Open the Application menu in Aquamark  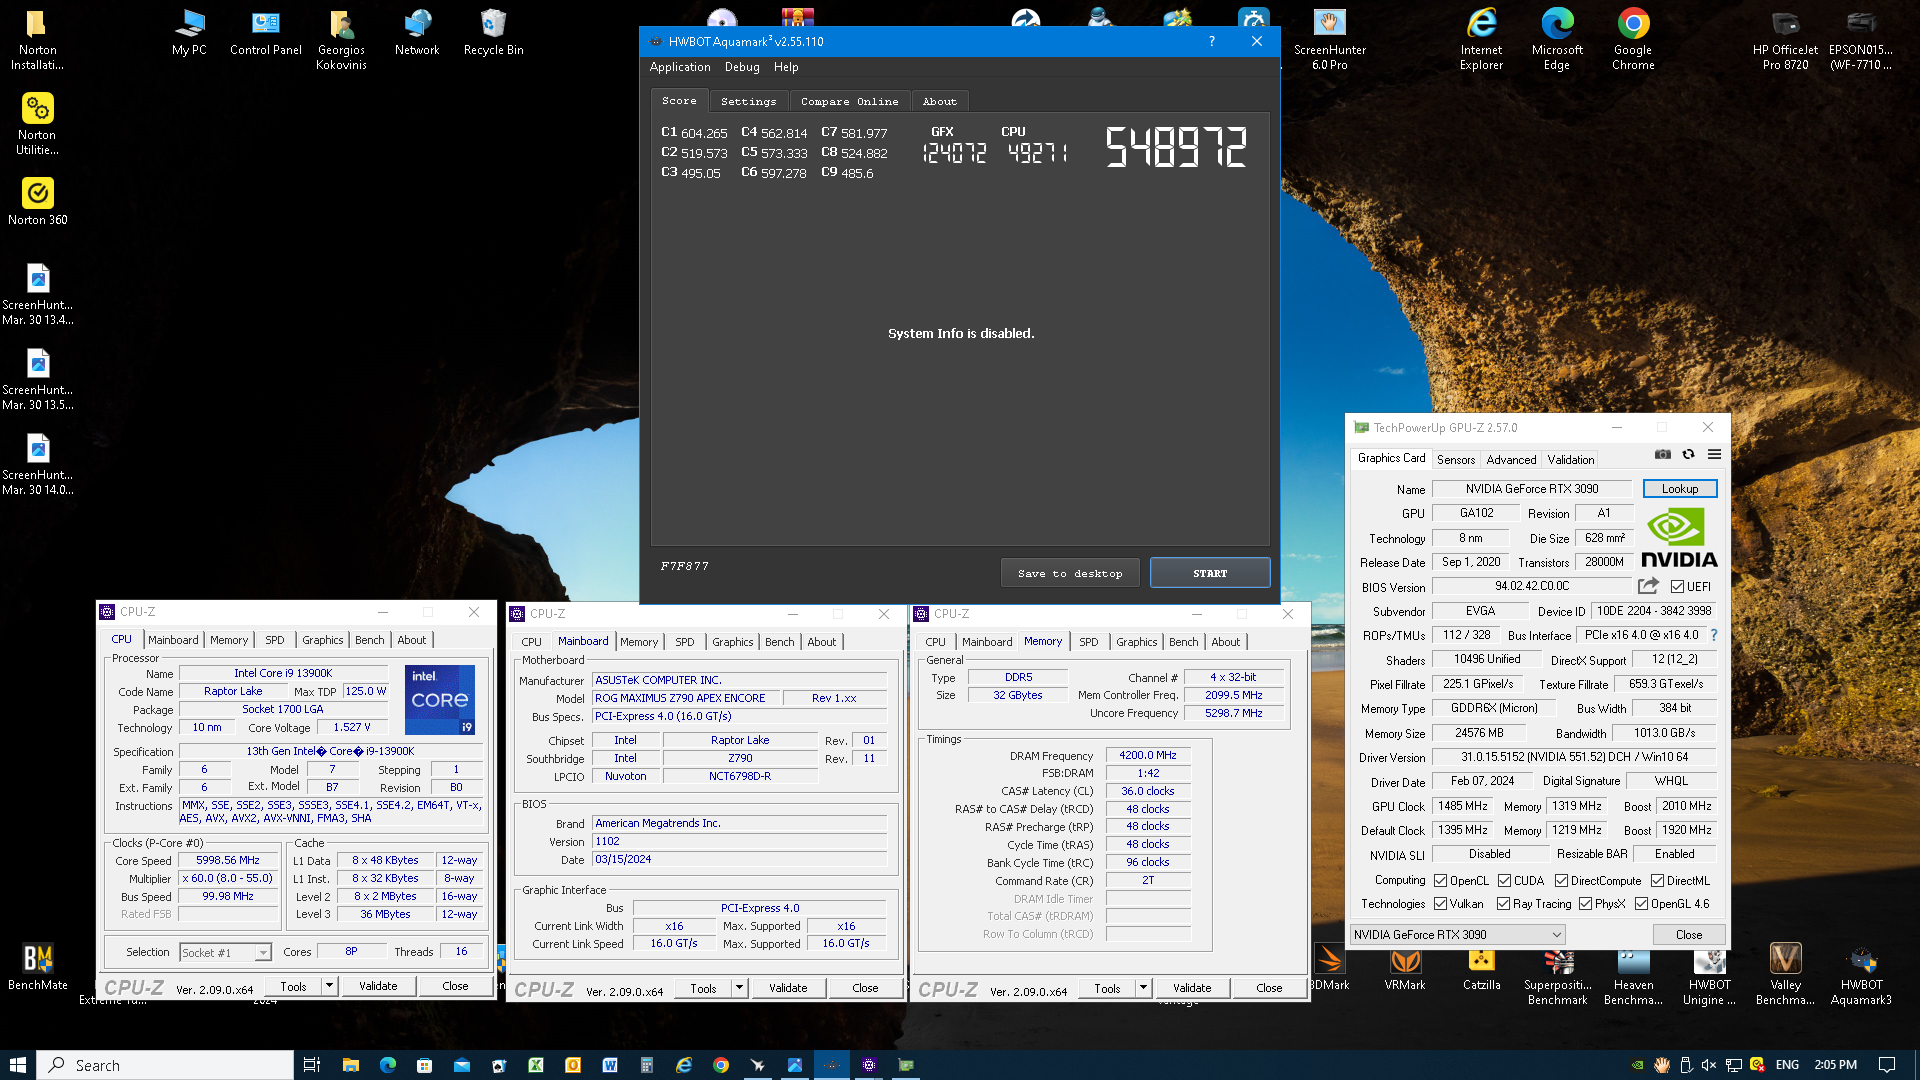point(680,67)
